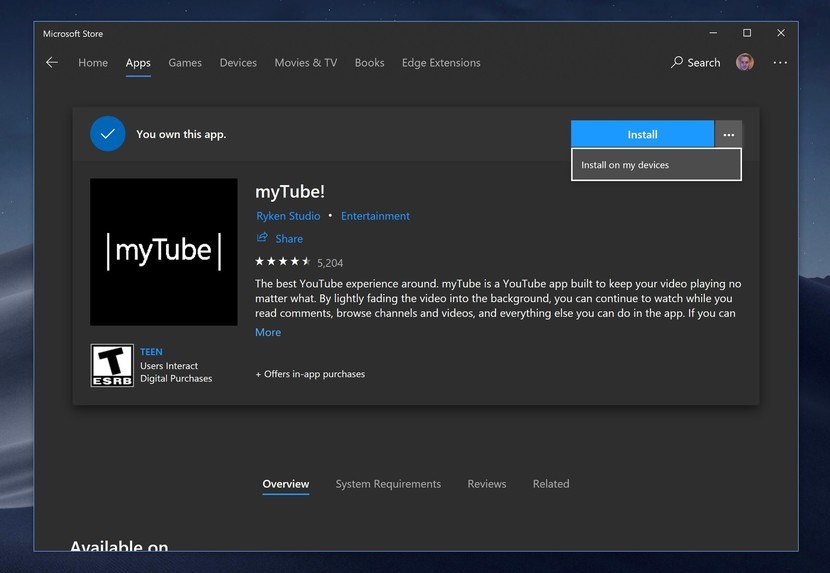This screenshot has height=573, width=830.
Task: Click the Share link text
Action: click(289, 238)
